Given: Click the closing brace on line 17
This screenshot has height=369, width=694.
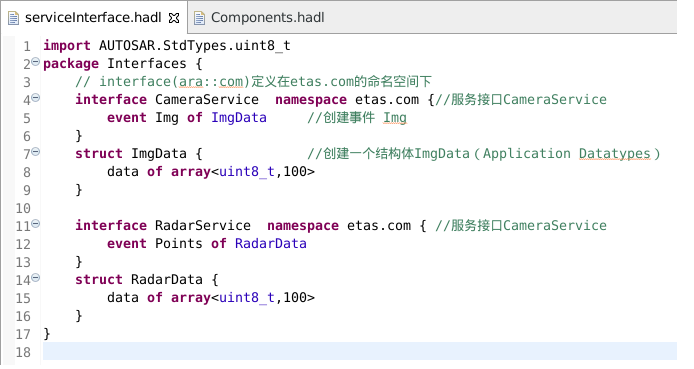Looking at the screenshot, I should (46, 334).
